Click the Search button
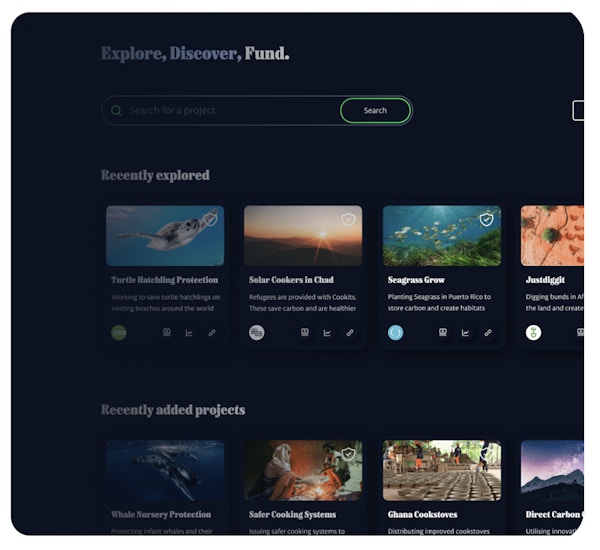Image resolution: width=600 pixels, height=550 pixels. pyautogui.click(x=375, y=111)
